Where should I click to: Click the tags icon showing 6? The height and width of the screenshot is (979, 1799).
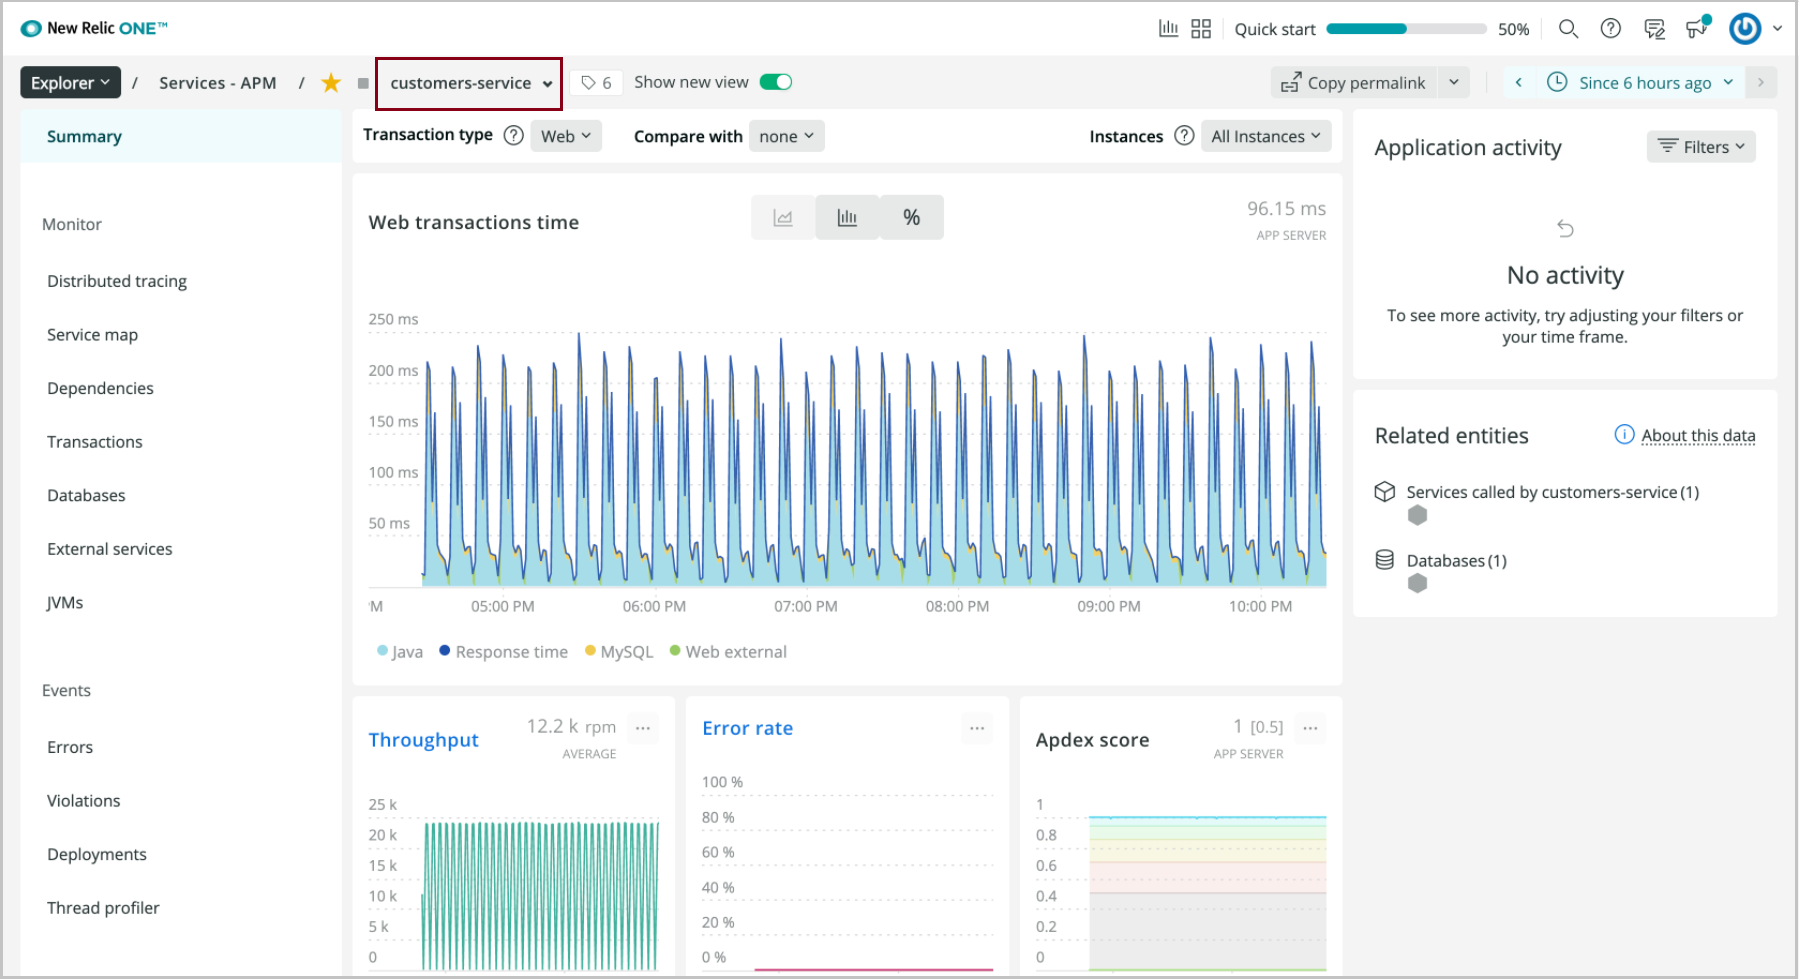click(x=597, y=83)
